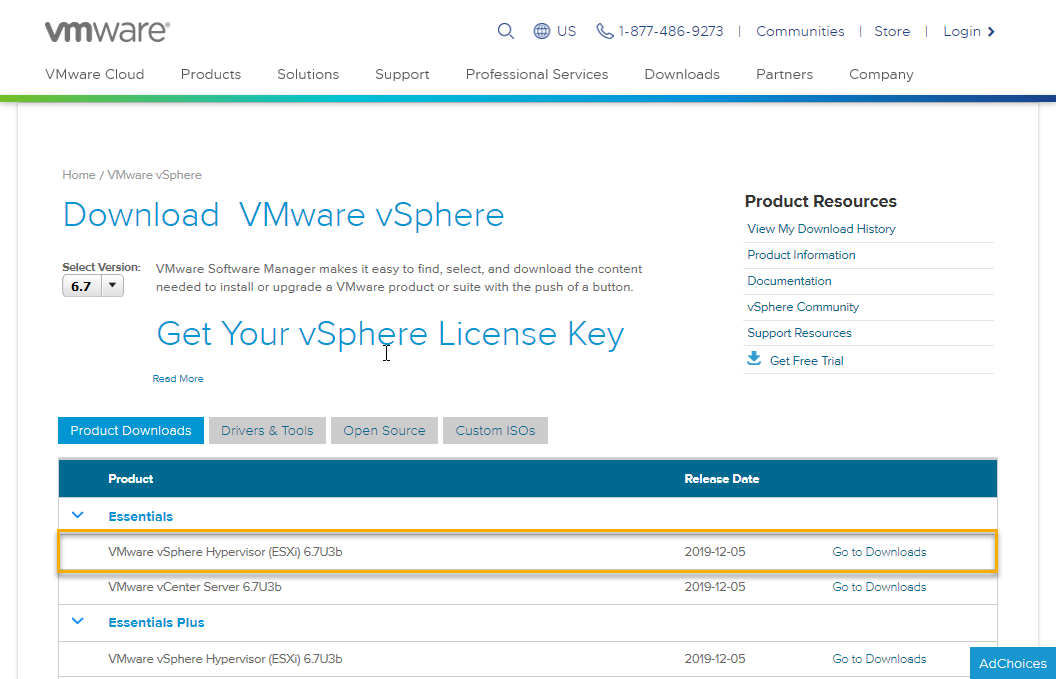1056x679 pixels.
Task: Click the US region link
Action: [566, 31]
